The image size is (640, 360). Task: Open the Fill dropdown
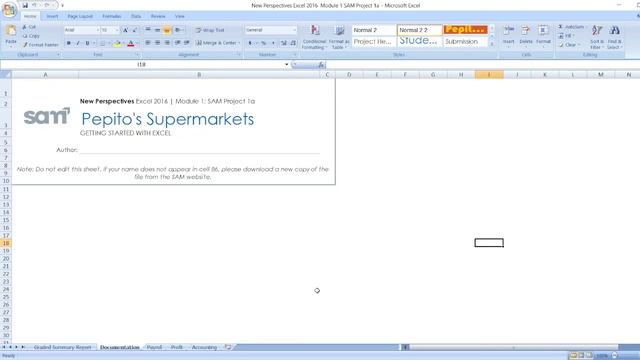pos(567,36)
